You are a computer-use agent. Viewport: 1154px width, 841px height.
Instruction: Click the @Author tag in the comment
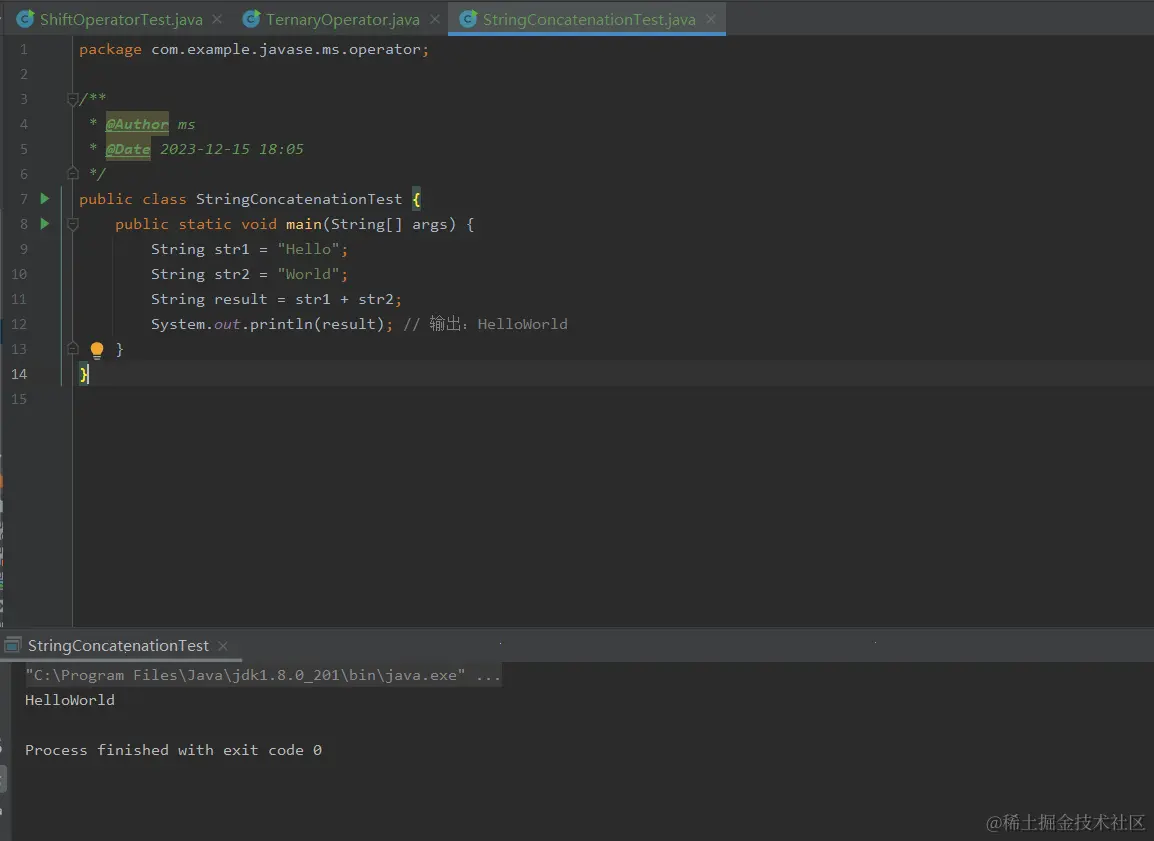click(x=137, y=124)
